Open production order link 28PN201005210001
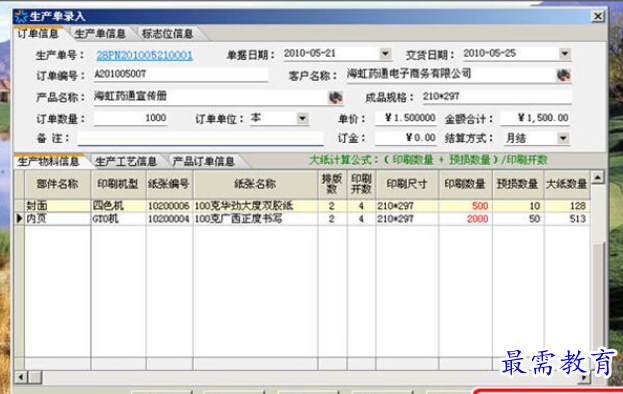This screenshot has height=394, width=623. pyautogui.click(x=145, y=55)
